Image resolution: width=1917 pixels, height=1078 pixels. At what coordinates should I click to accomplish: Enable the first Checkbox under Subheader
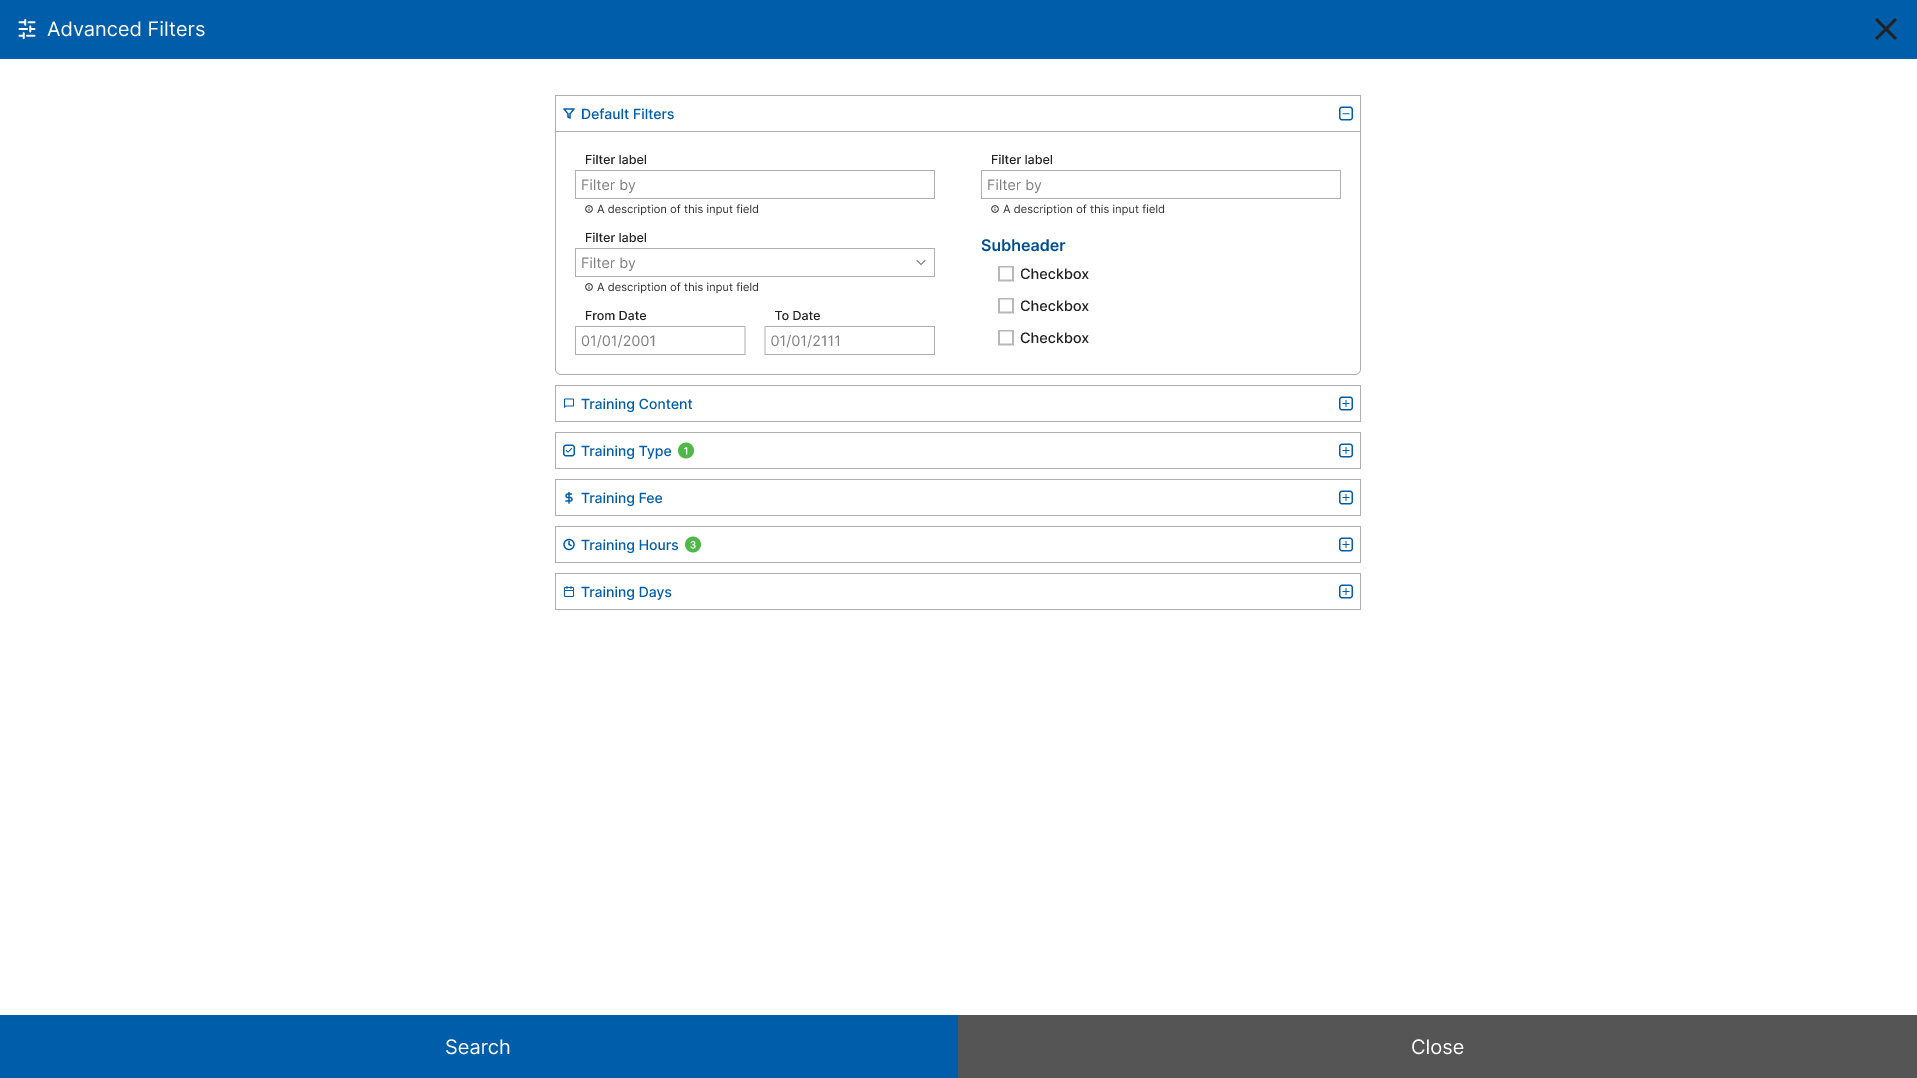[1005, 273]
